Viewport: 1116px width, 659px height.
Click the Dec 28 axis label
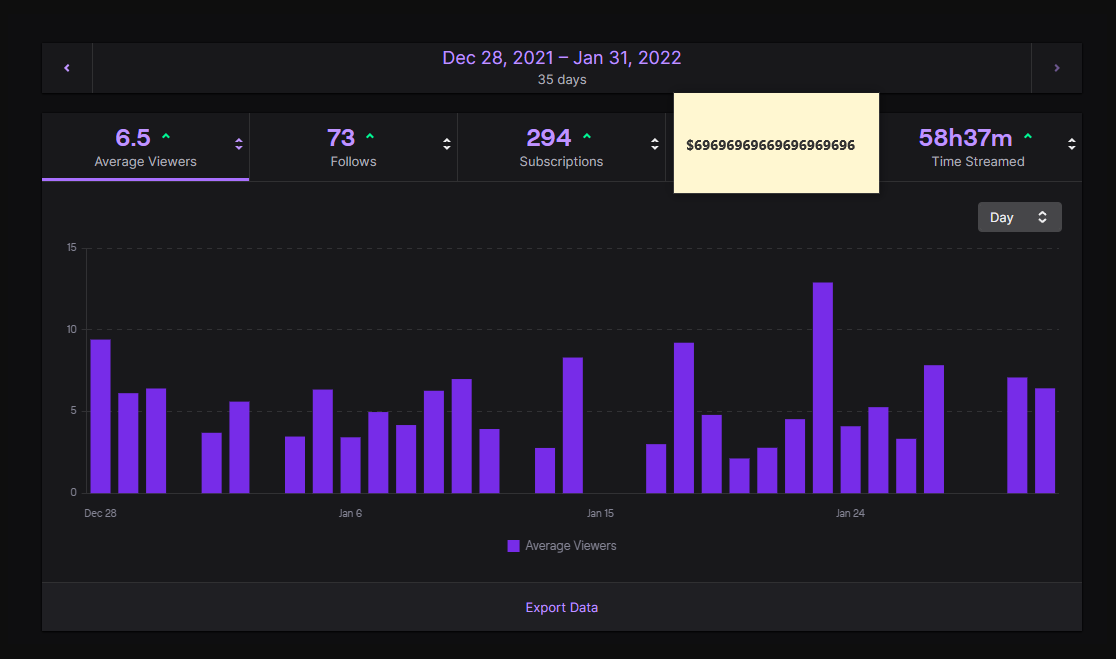100,513
